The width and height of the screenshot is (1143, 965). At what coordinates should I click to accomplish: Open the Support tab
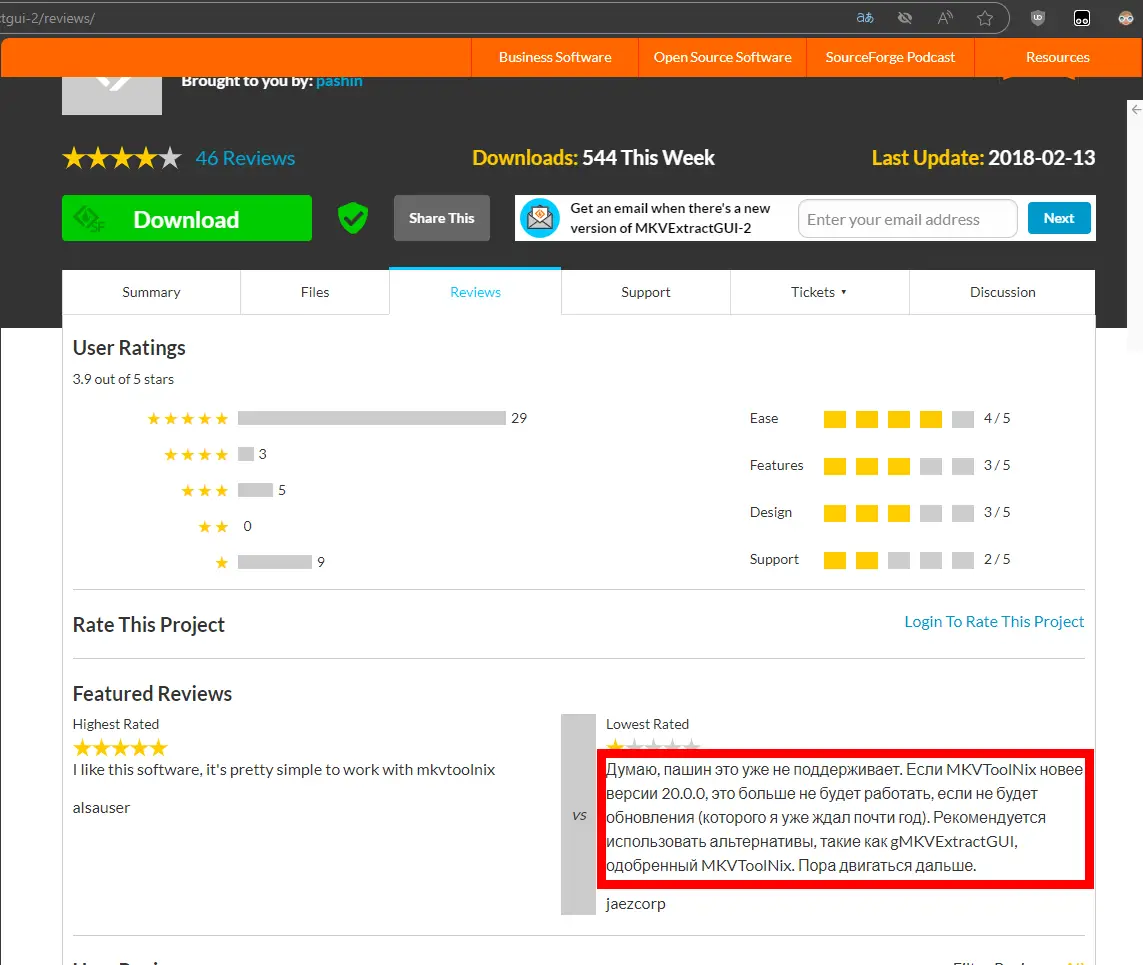pyautogui.click(x=646, y=292)
